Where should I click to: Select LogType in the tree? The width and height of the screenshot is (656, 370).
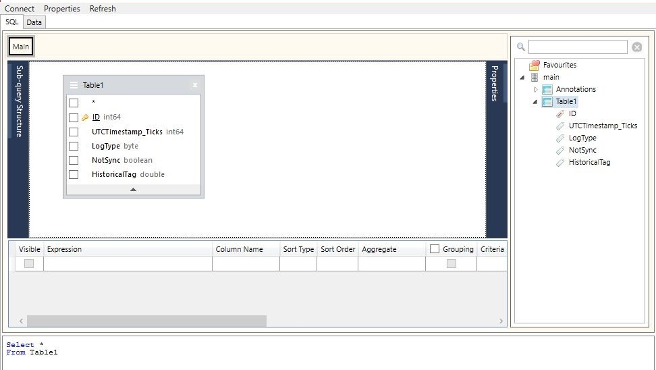click(582, 138)
